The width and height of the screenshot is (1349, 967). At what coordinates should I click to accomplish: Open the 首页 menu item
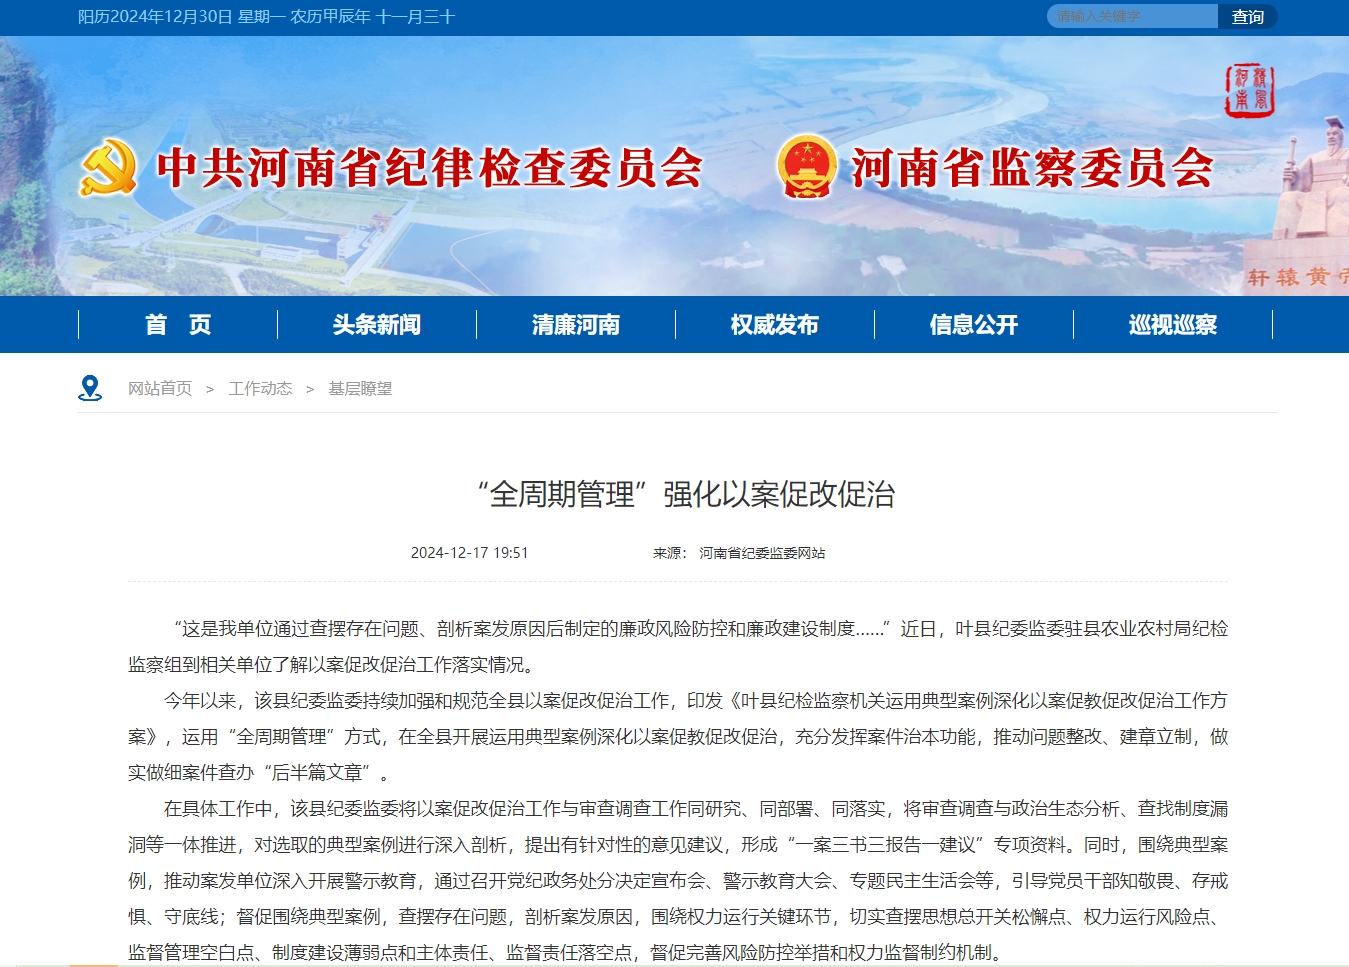click(x=178, y=325)
